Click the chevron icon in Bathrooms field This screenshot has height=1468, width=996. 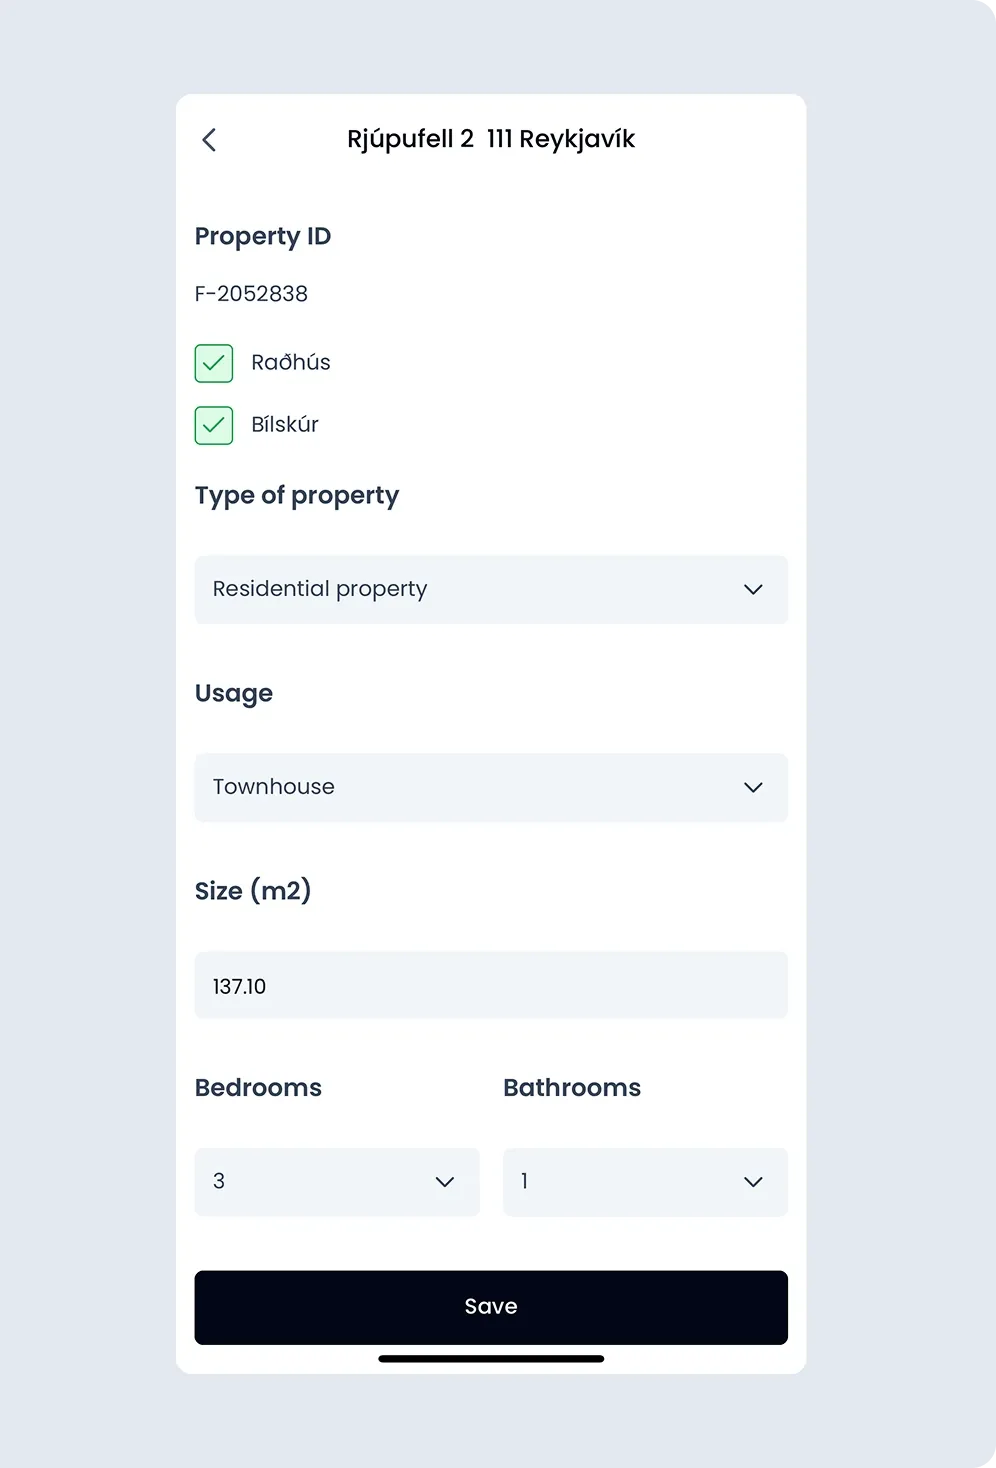click(x=753, y=1182)
